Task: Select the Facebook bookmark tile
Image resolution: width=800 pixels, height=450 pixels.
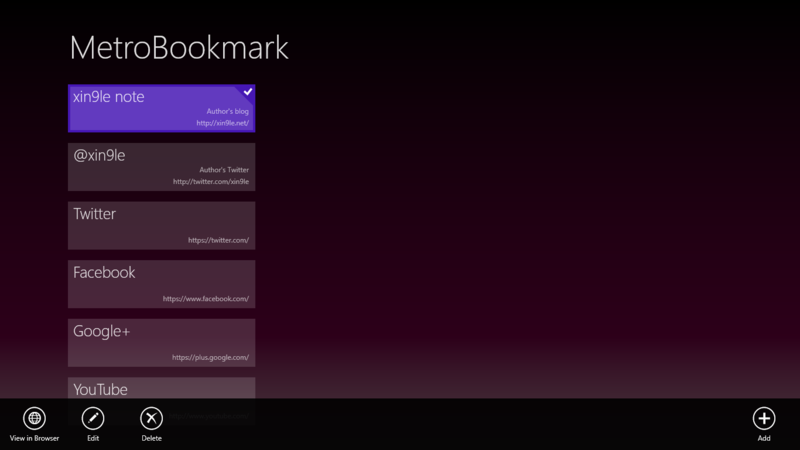Action: tap(162, 284)
